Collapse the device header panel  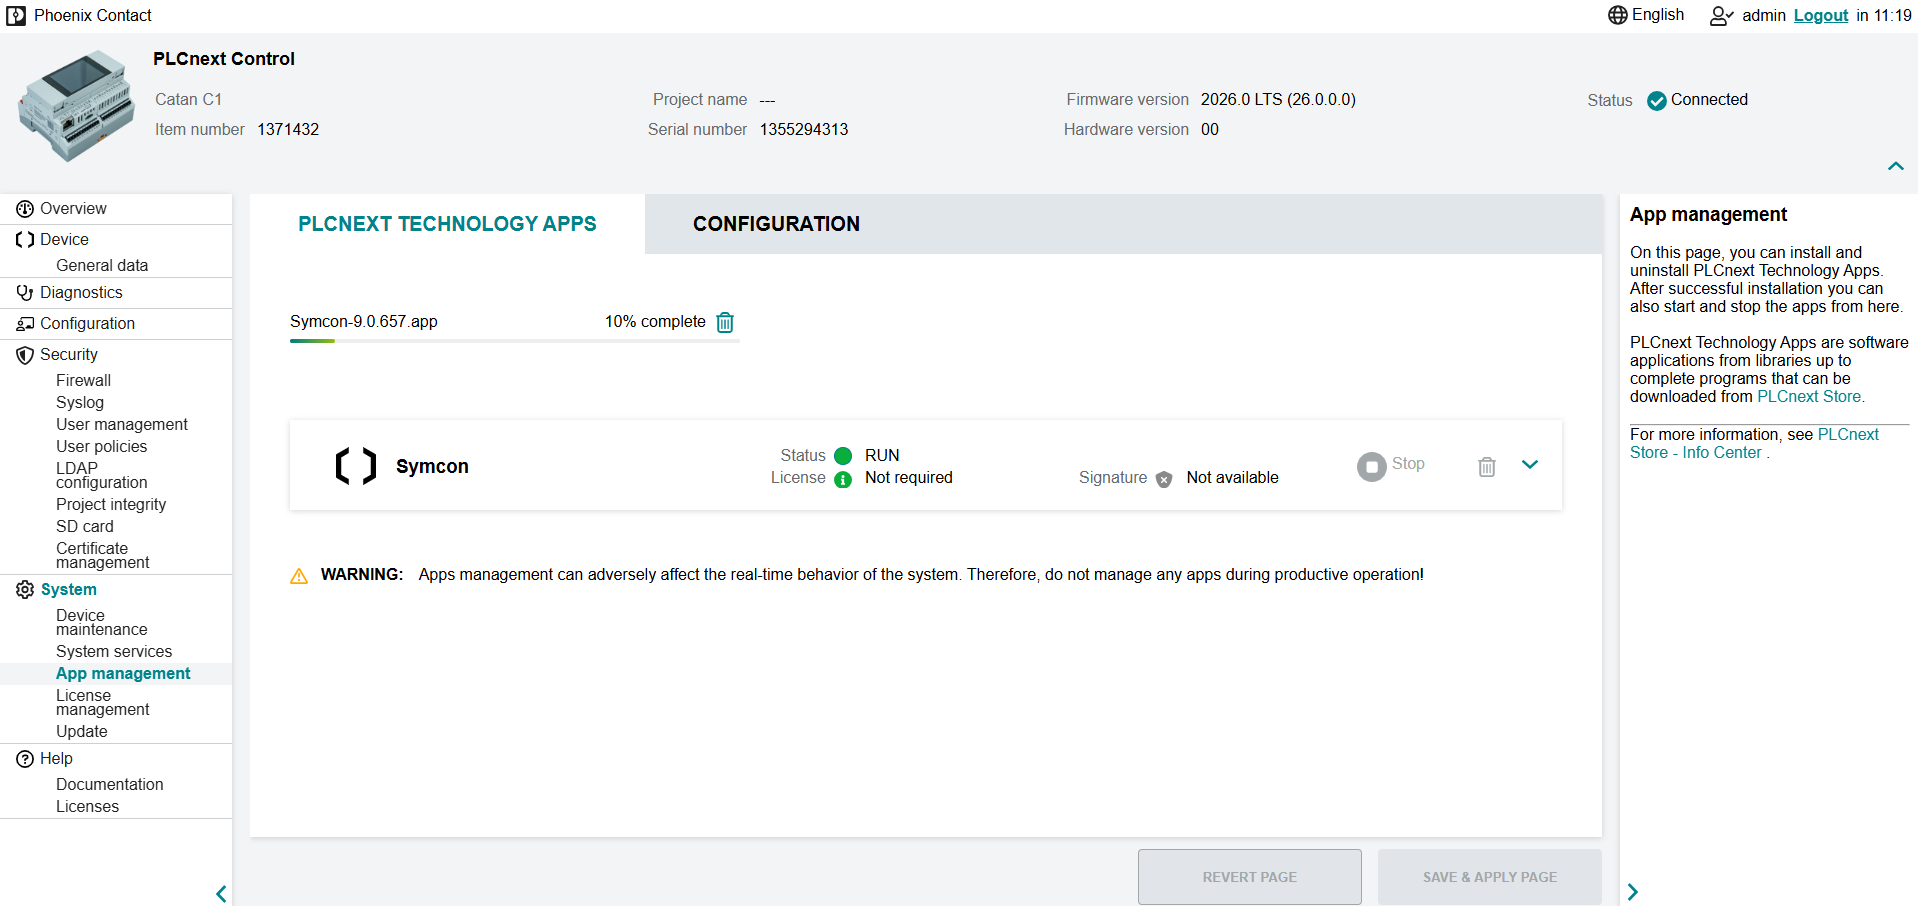click(x=1895, y=166)
